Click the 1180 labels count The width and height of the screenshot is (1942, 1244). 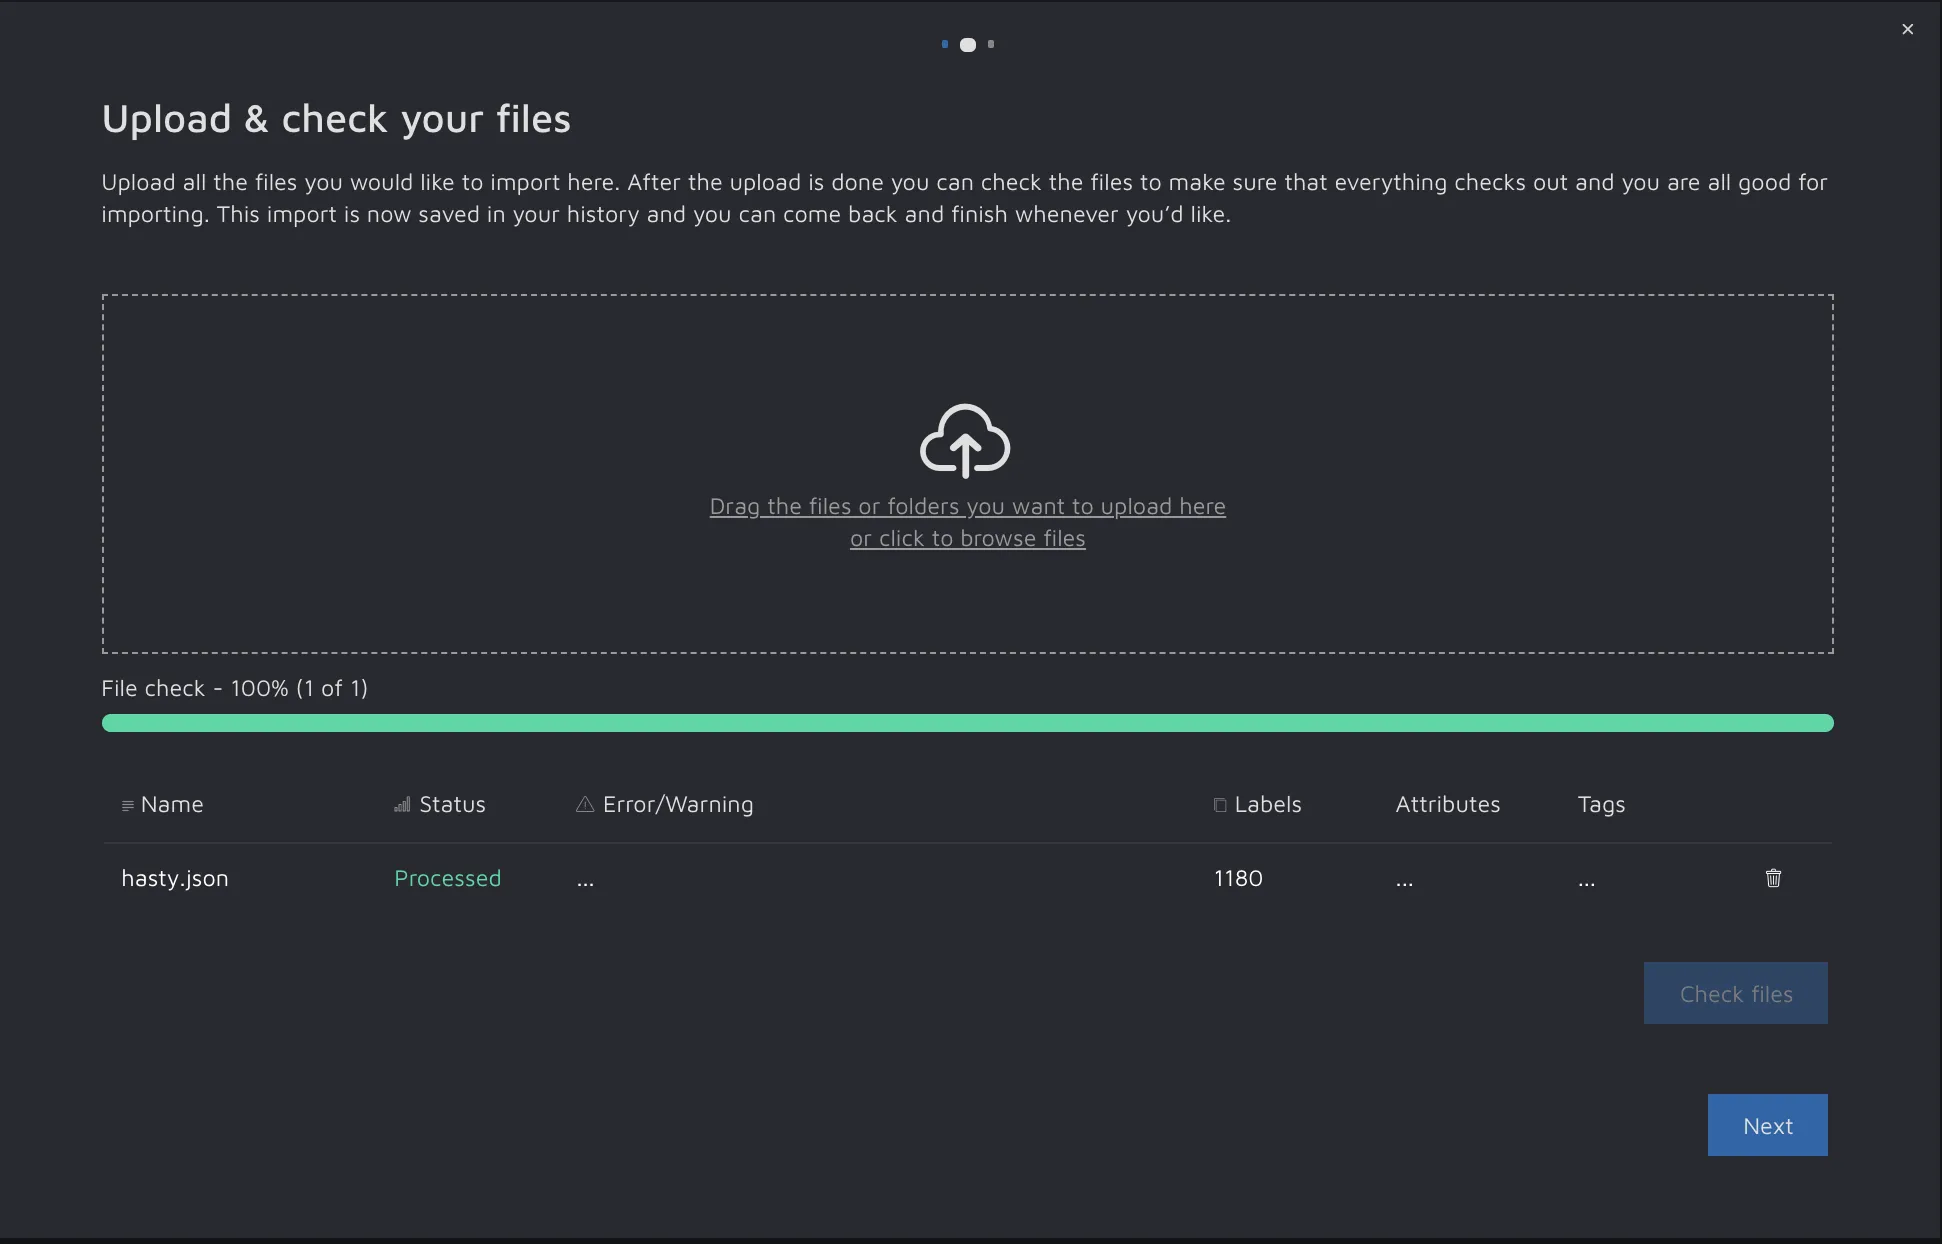[x=1238, y=878]
